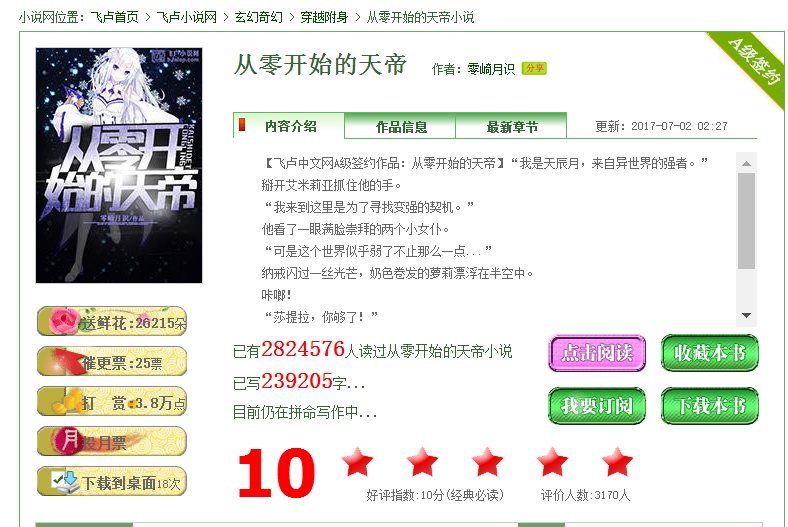Tip the author using 打赏 button

click(x=112, y=401)
